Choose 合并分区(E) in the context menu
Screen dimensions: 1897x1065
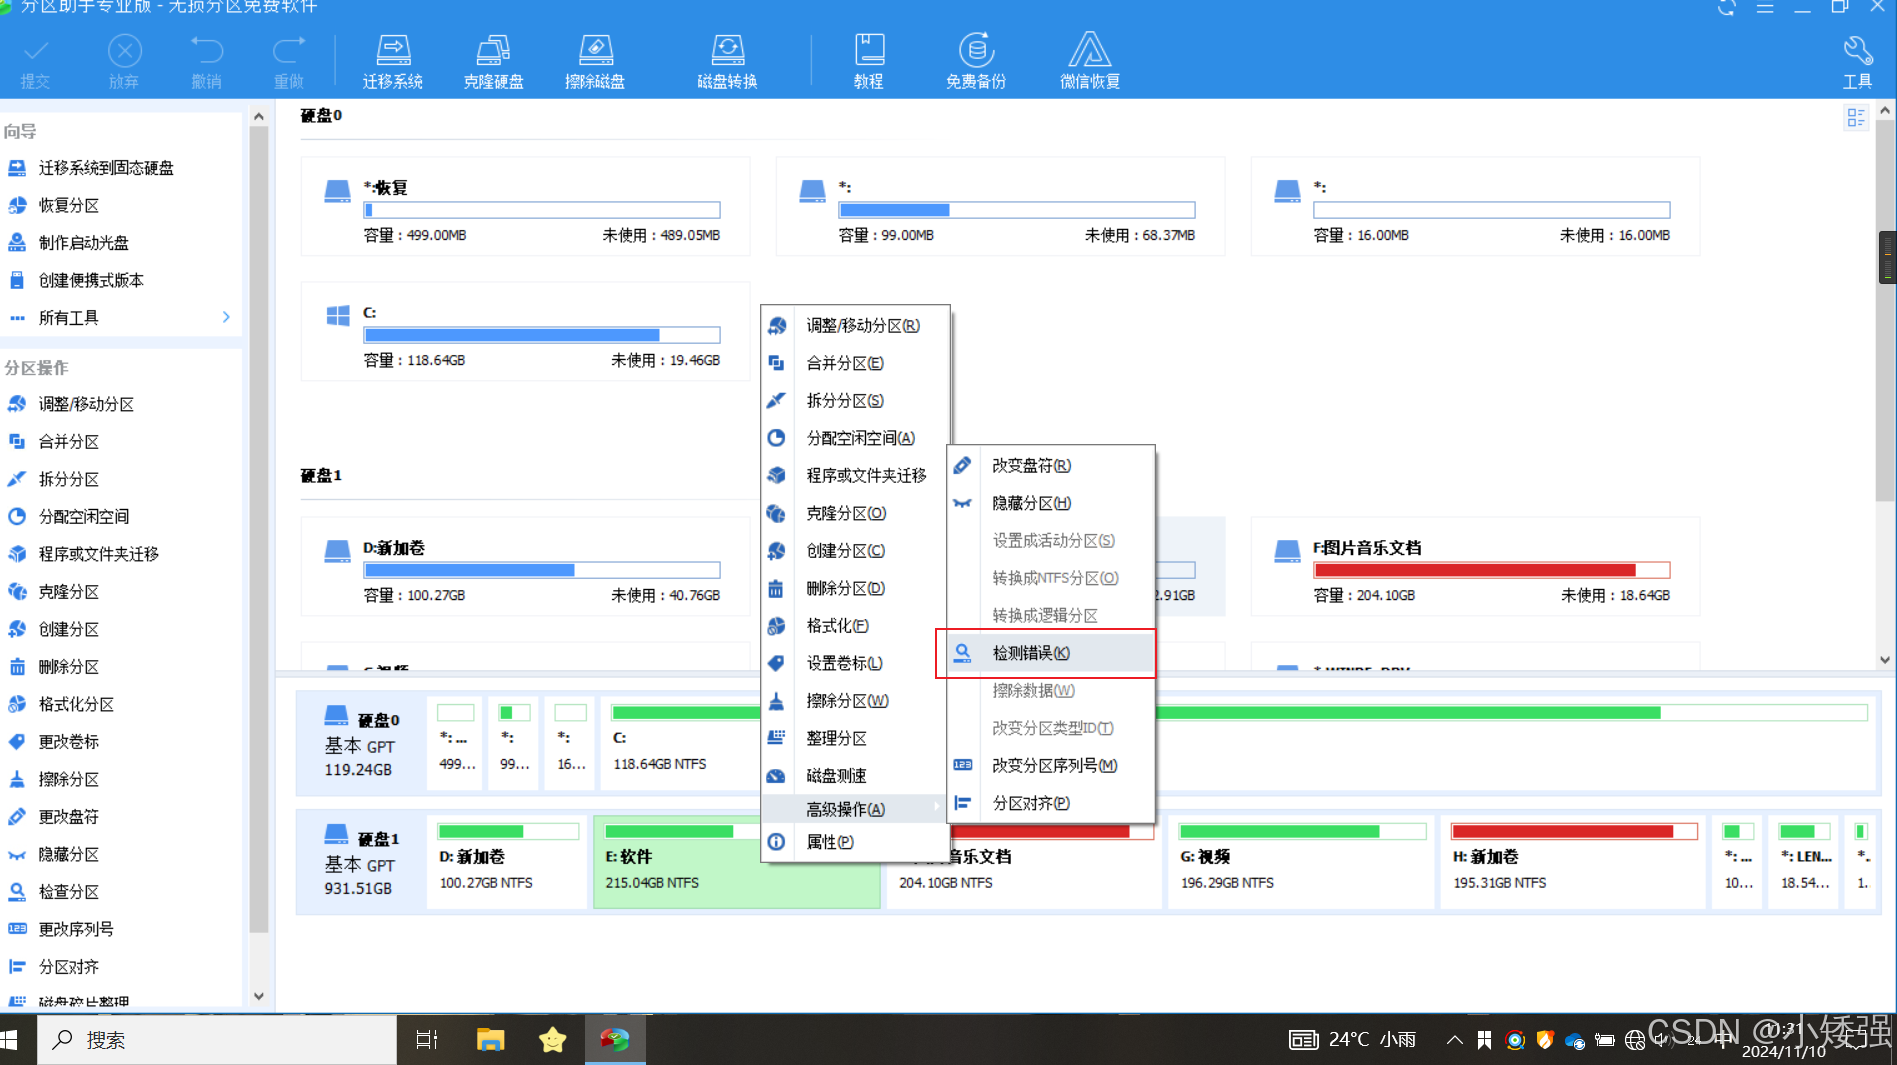point(855,363)
